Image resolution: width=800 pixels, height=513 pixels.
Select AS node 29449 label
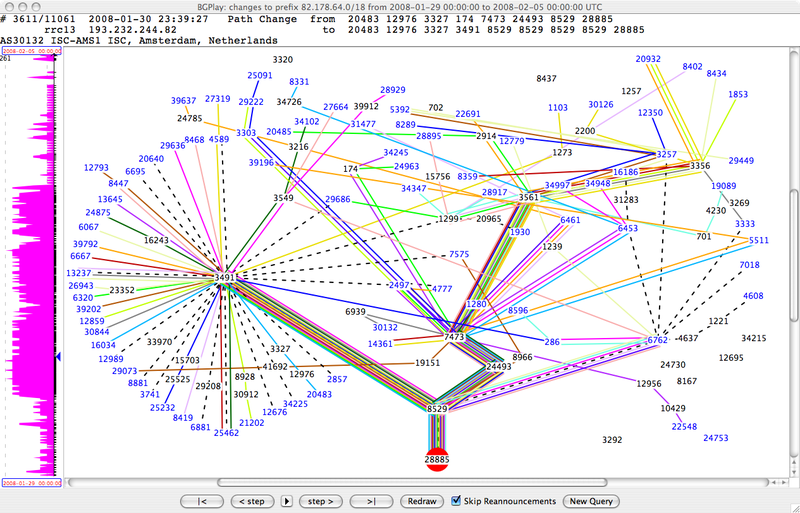click(741, 160)
